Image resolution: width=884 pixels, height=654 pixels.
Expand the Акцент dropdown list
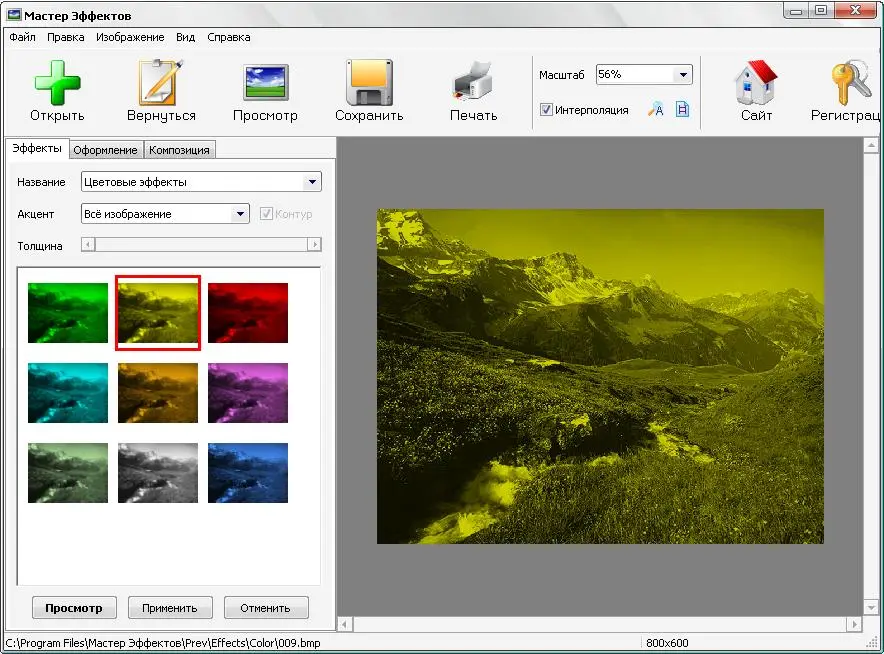[x=240, y=214]
